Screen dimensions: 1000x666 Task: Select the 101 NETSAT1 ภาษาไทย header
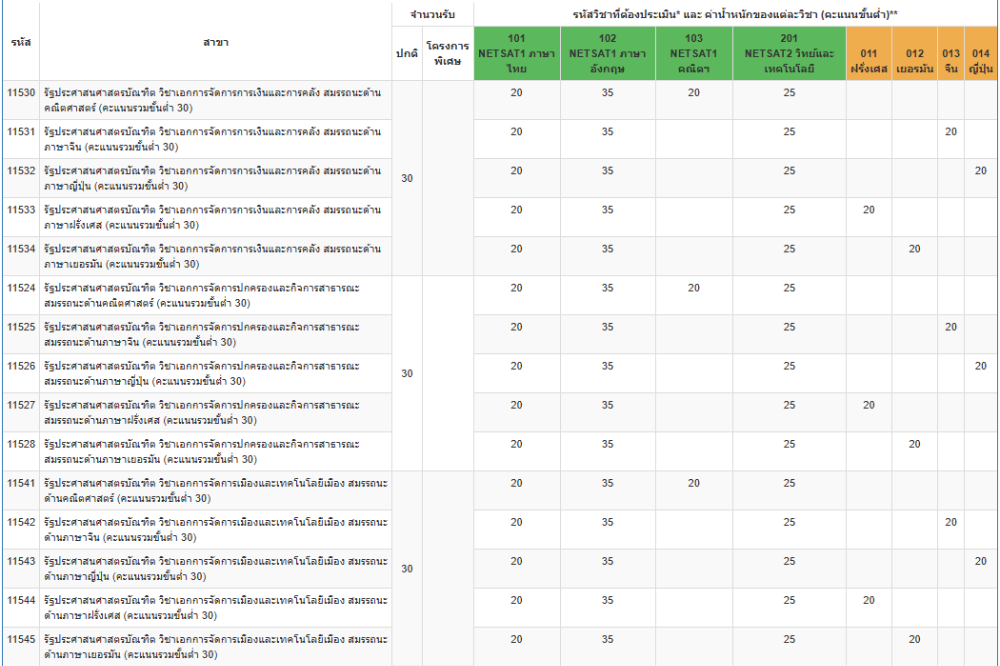[516, 53]
